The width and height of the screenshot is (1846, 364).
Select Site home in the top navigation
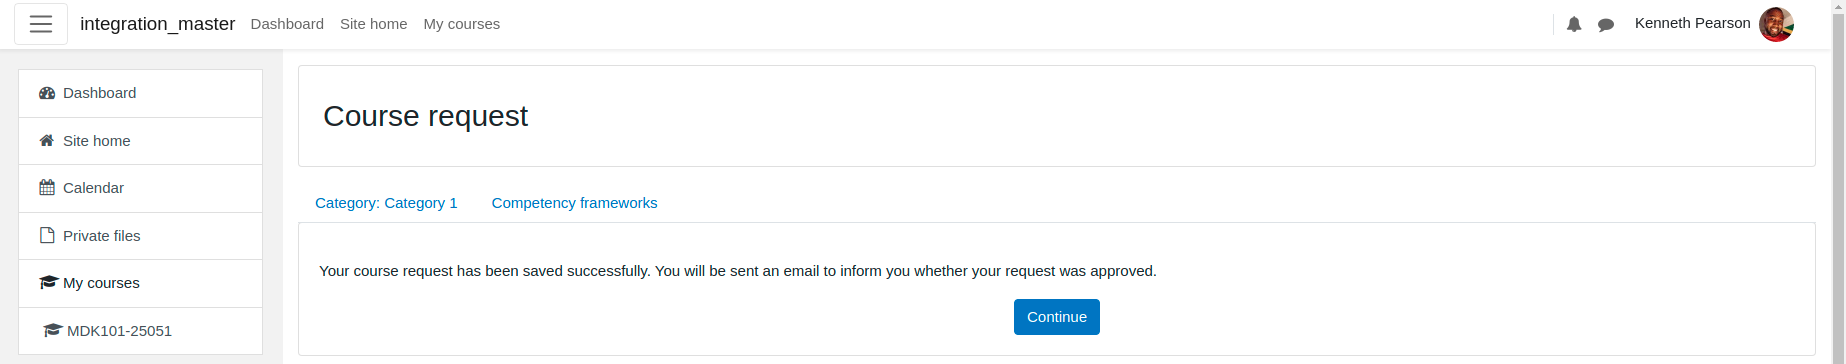coord(373,24)
